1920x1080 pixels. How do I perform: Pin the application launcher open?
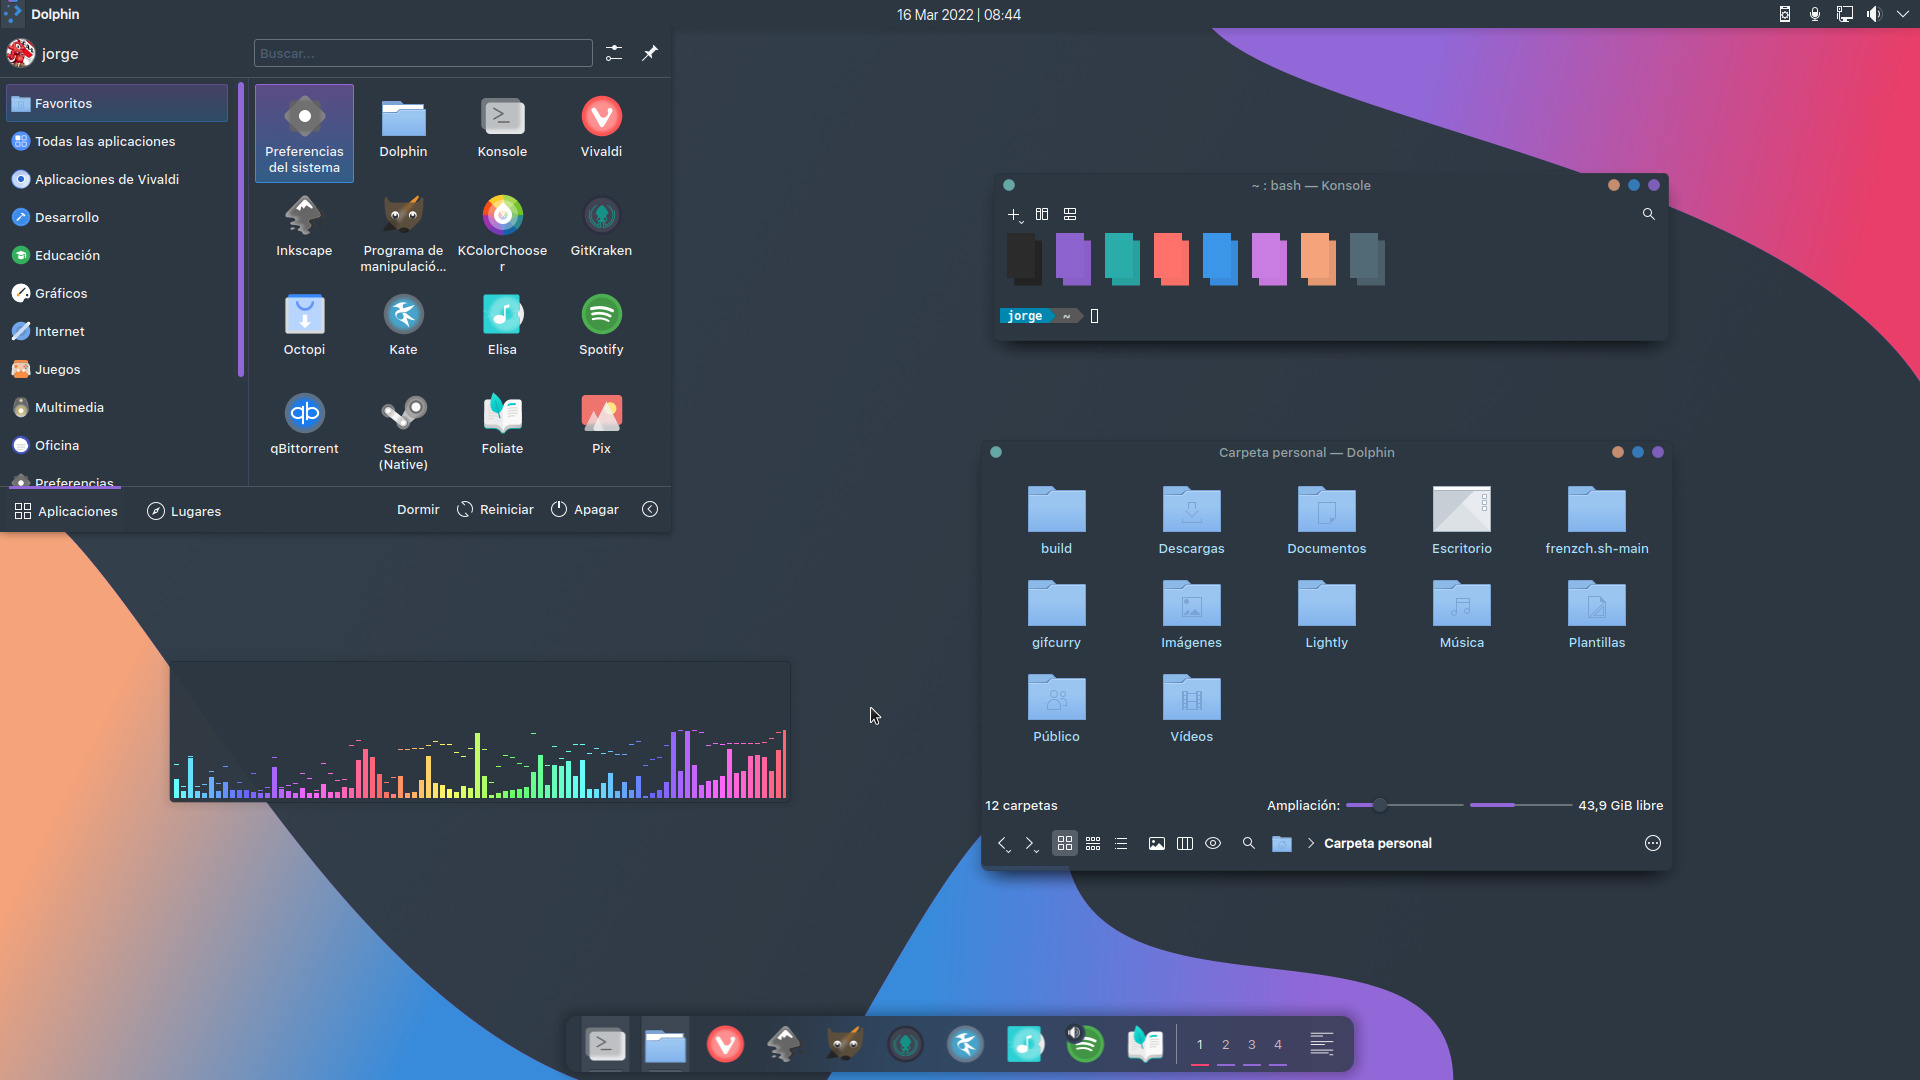click(x=650, y=53)
